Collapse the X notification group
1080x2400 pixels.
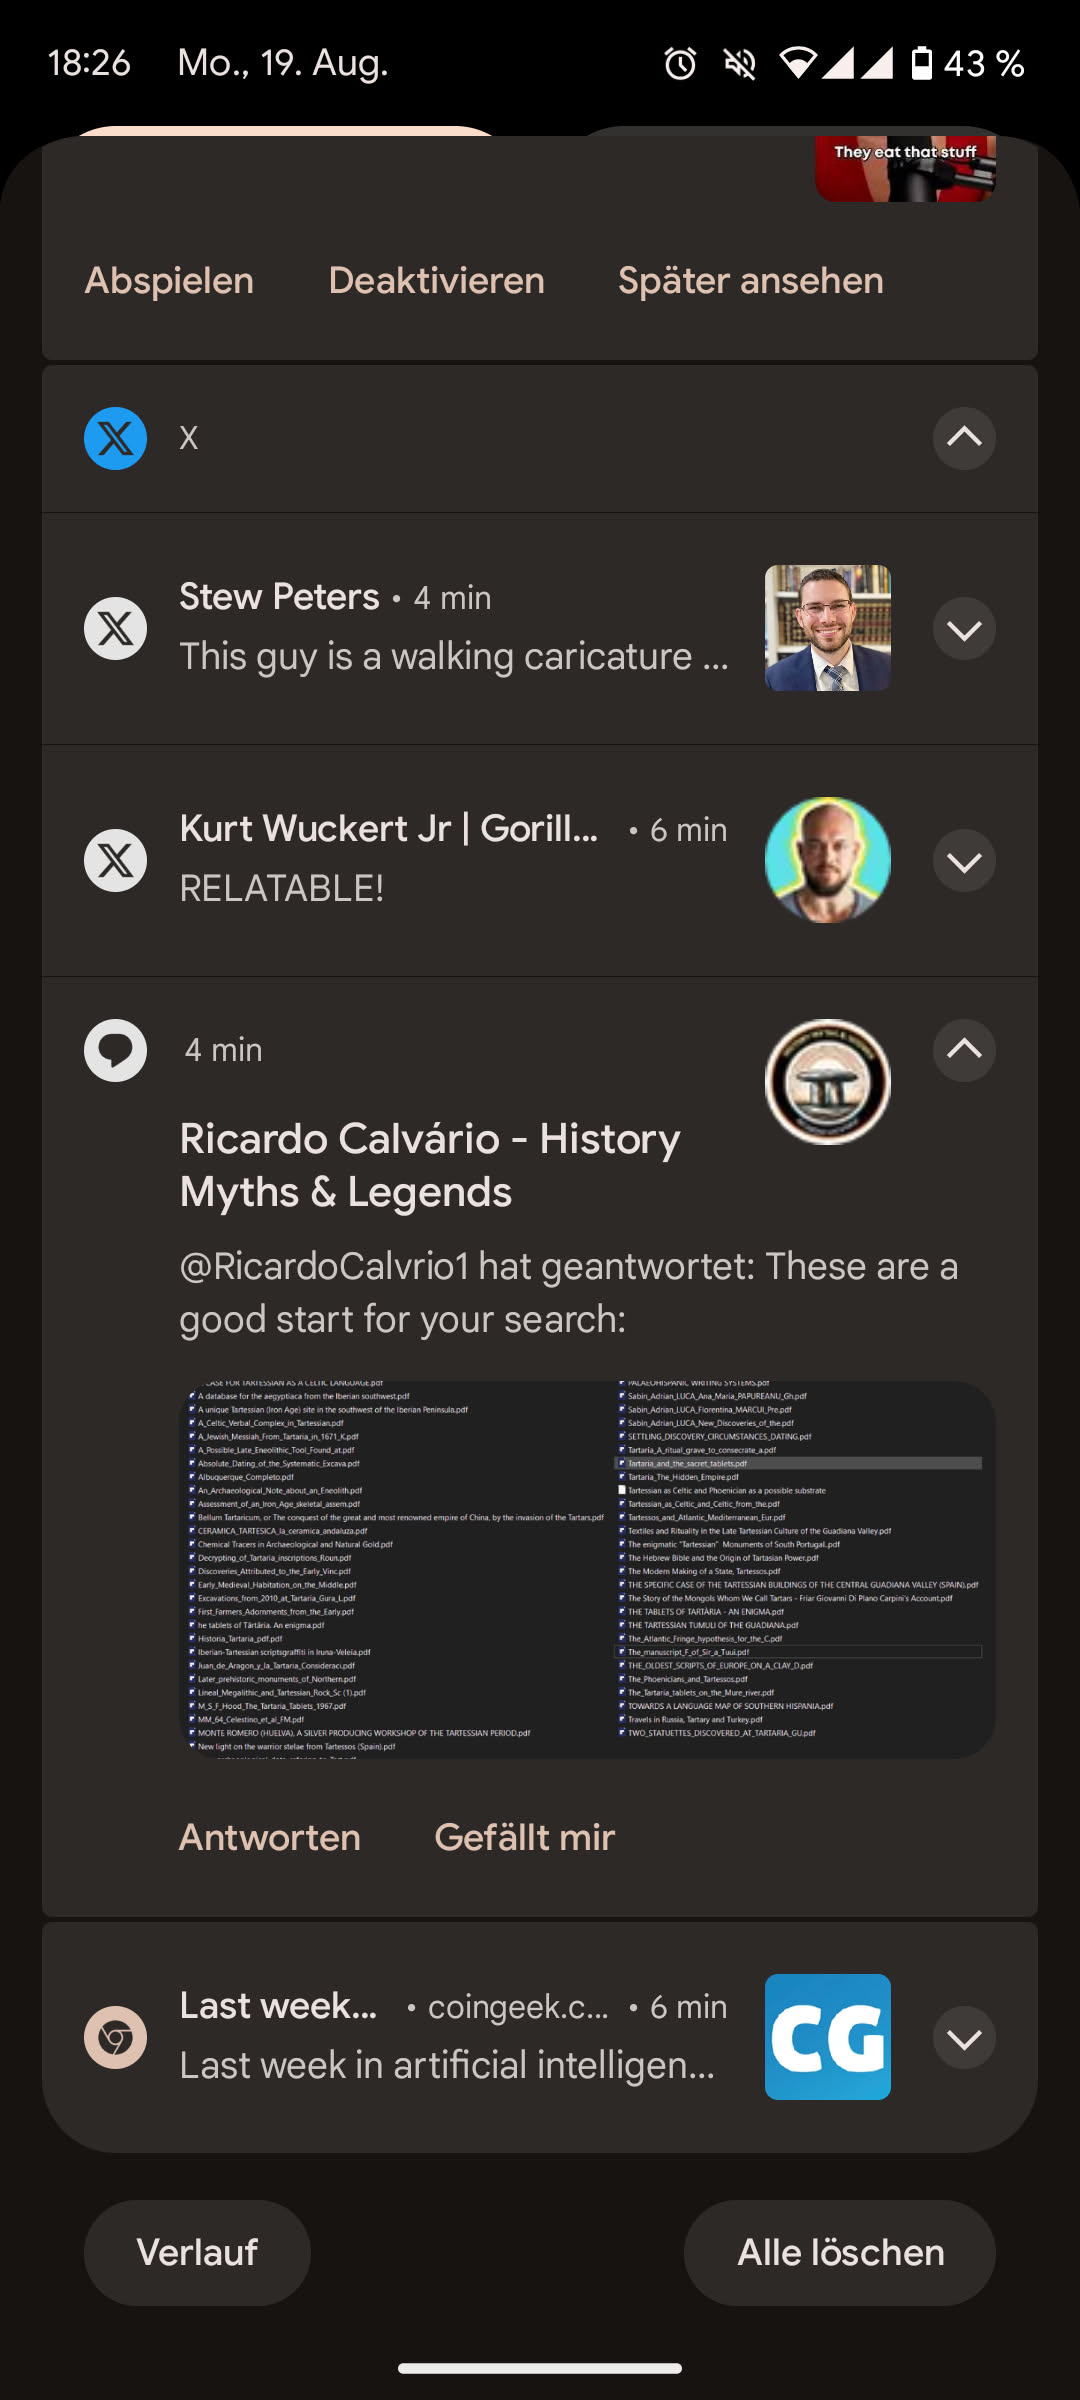(964, 438)
